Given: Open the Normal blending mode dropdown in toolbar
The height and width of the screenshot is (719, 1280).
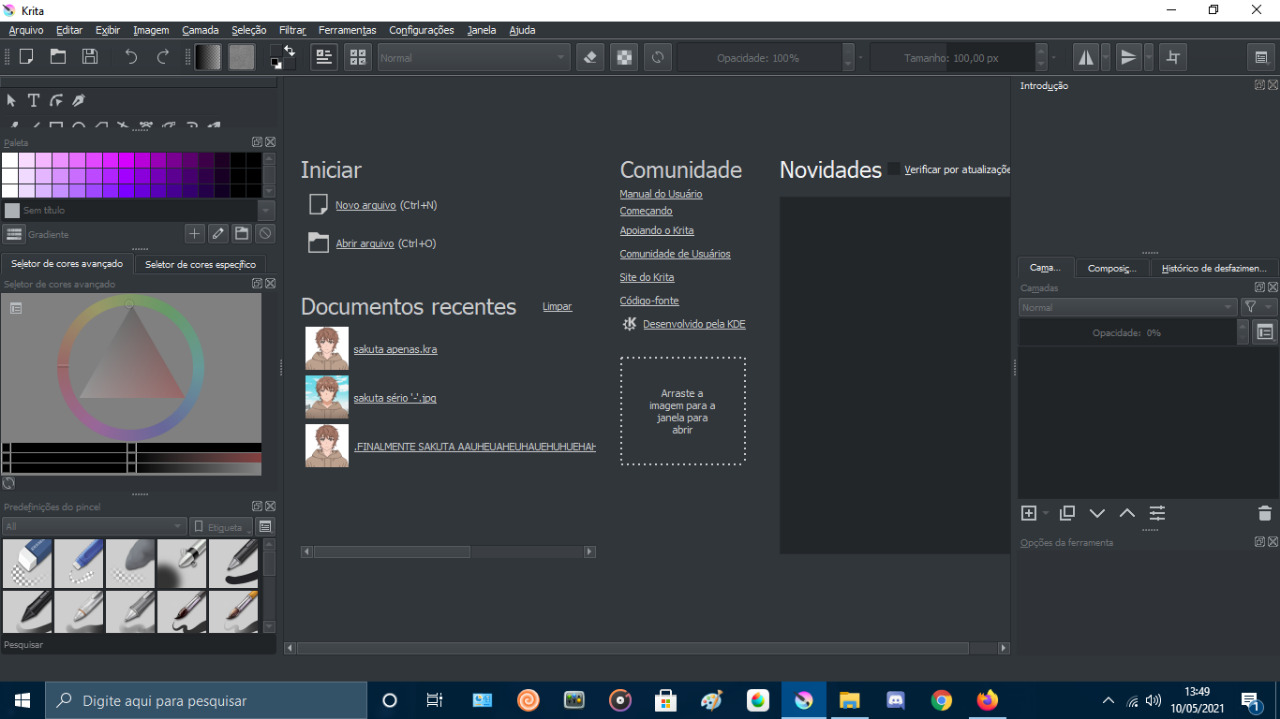Looking at the screenshot, I should coord(473,58).
